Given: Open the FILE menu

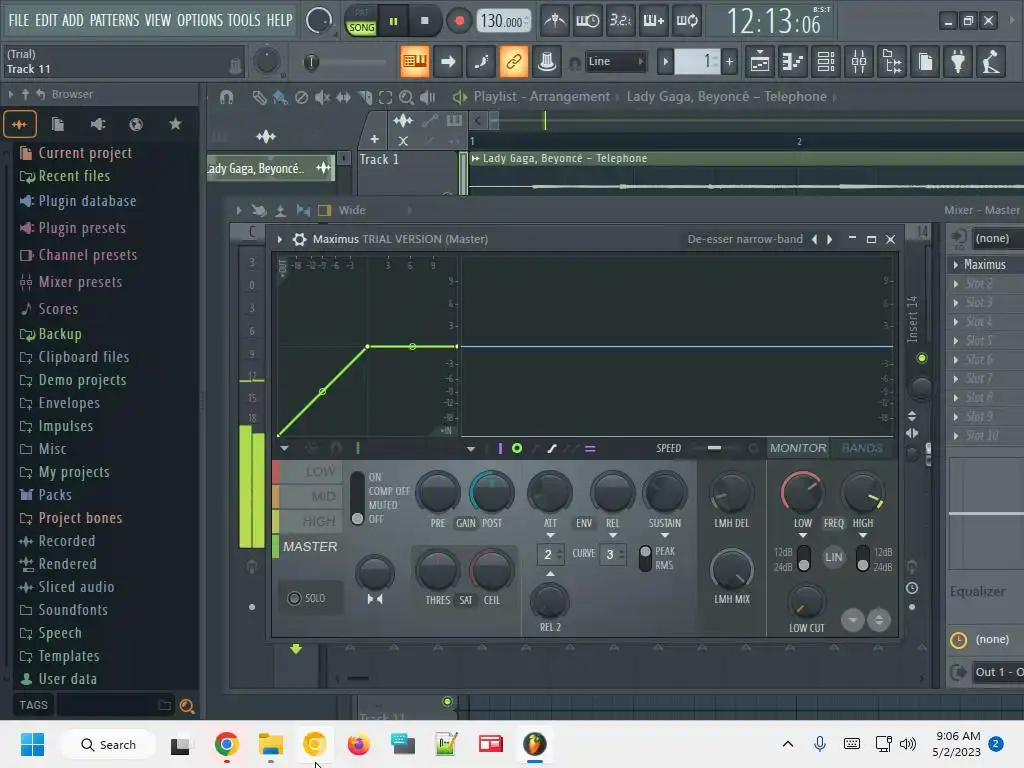Looking at the screenshot, I should 18,20.
